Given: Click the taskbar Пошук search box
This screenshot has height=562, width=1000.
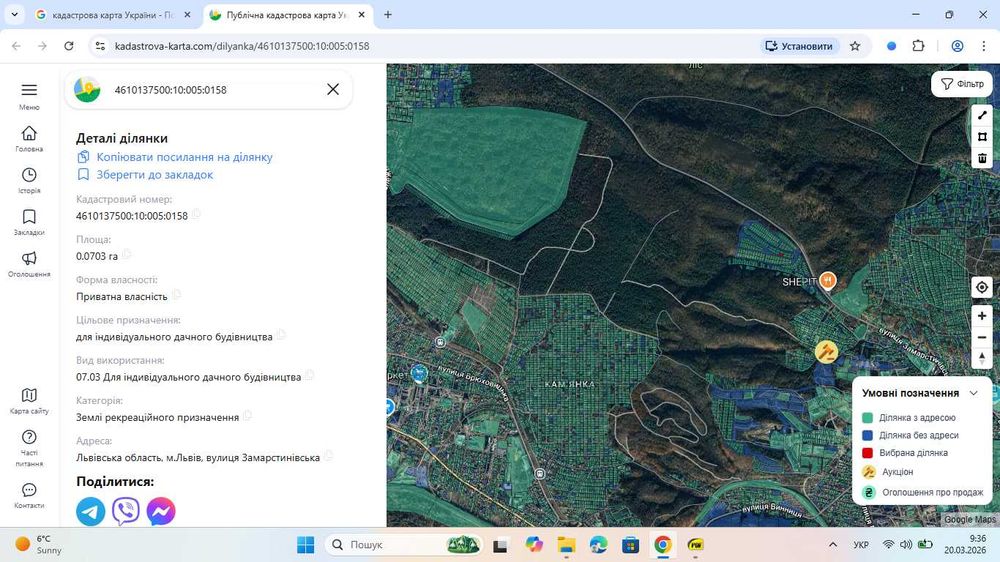Looking at the screenshot, I should click(x=405, y=545).
